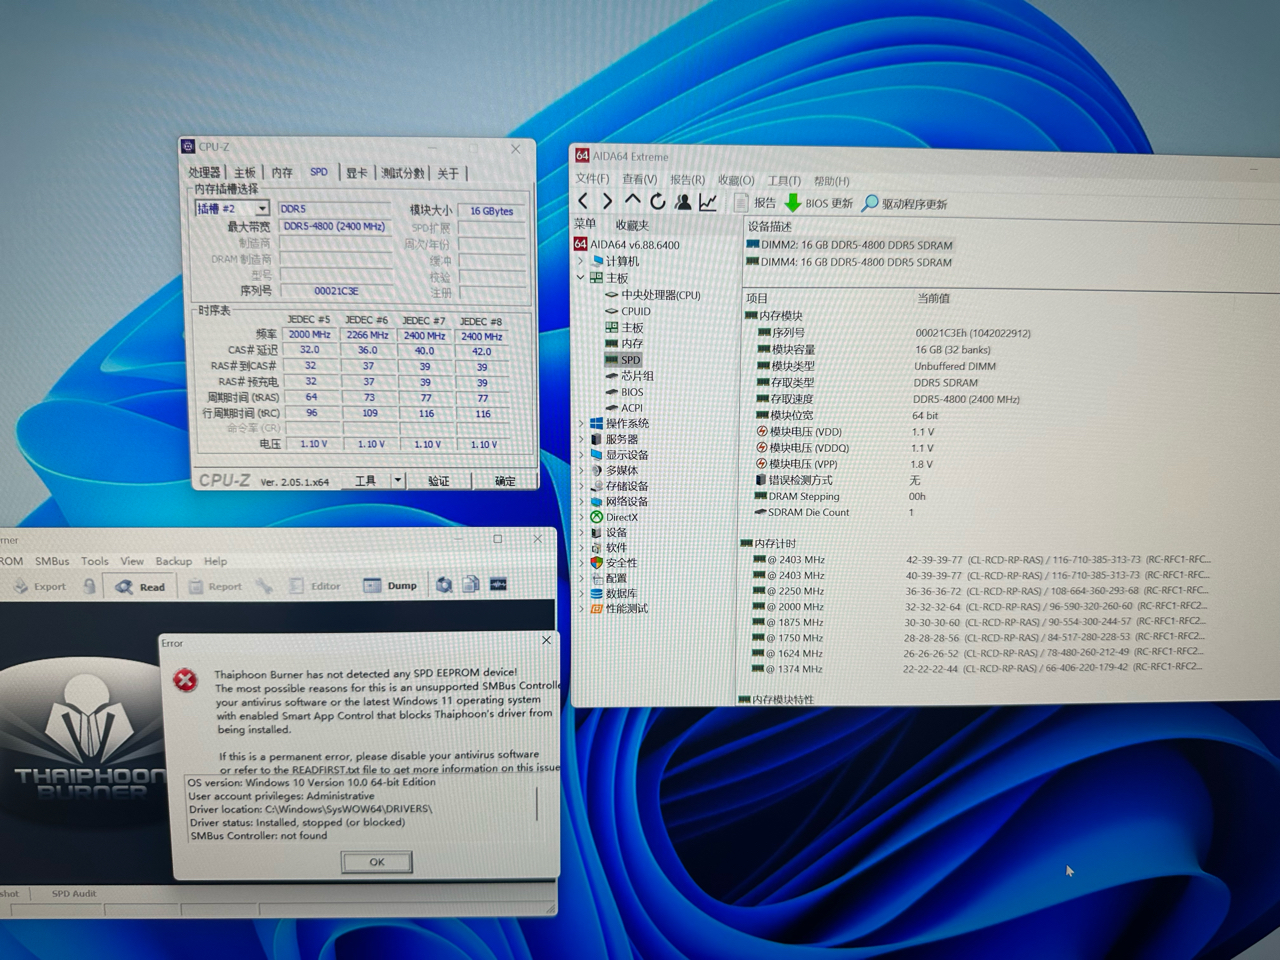The image size is (1280, 960).
Task: Select the 芯片组 item in AIDA64 sidebar
Action: (639, 375)
